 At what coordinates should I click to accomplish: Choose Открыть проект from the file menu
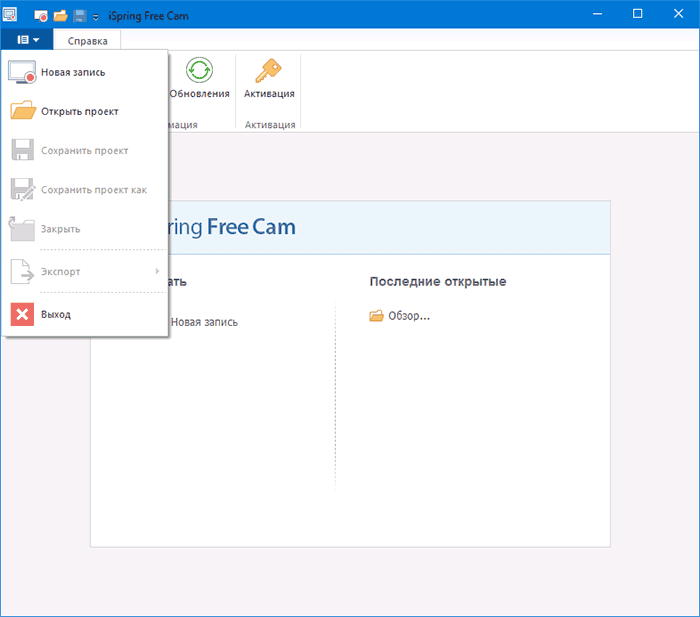[x=79, y=111]
